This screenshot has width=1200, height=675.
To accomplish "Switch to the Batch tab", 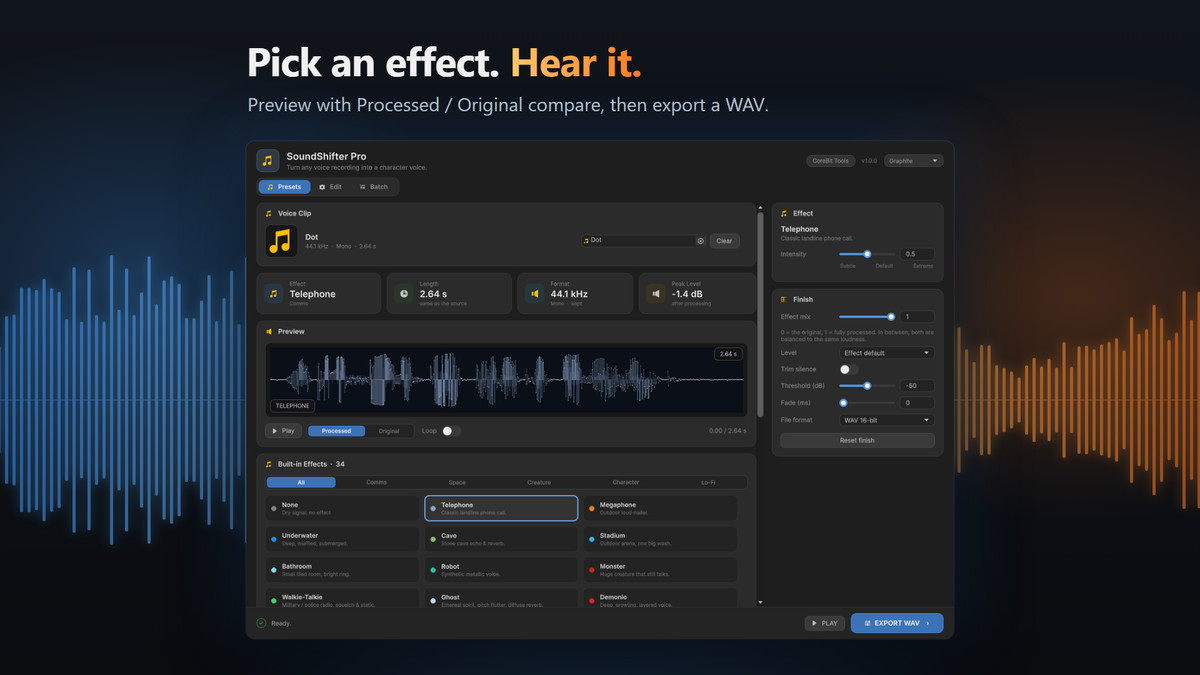I will tap(374, 187).
